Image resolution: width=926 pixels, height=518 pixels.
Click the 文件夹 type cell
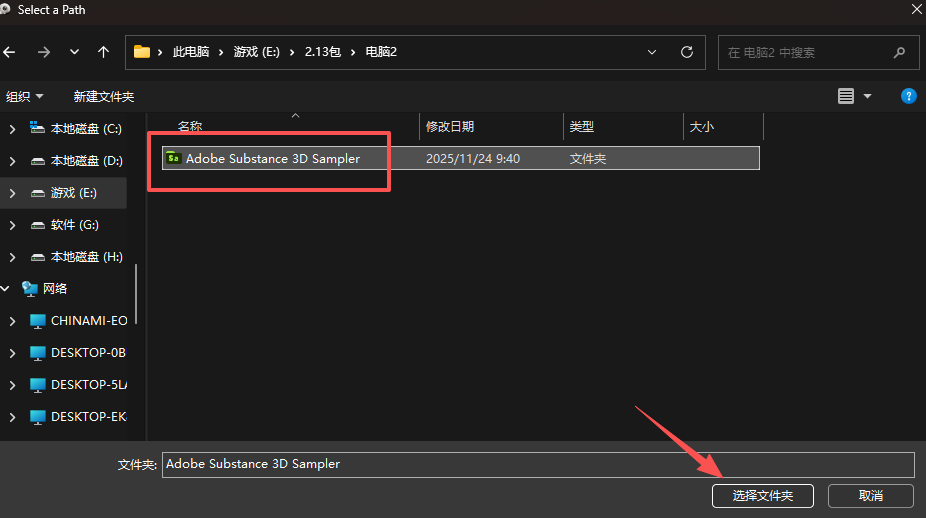coord(588,158)
